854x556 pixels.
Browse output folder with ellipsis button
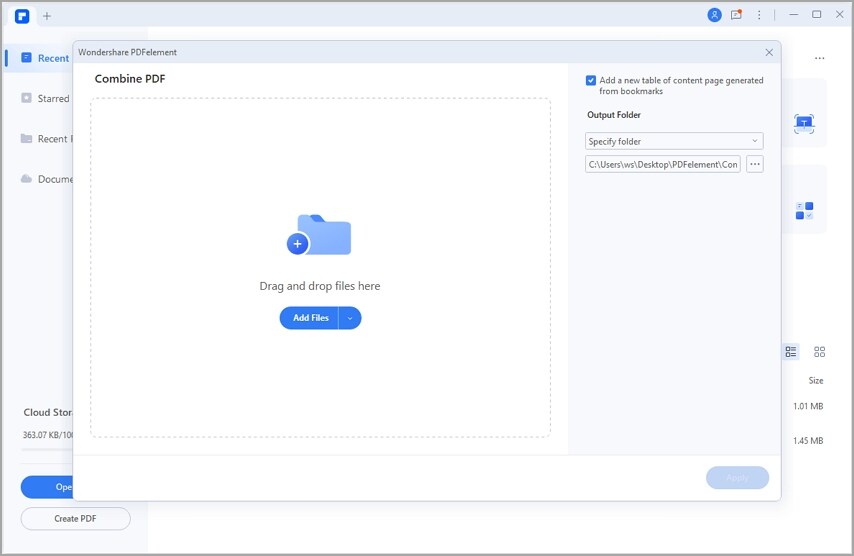click(754, 164)
